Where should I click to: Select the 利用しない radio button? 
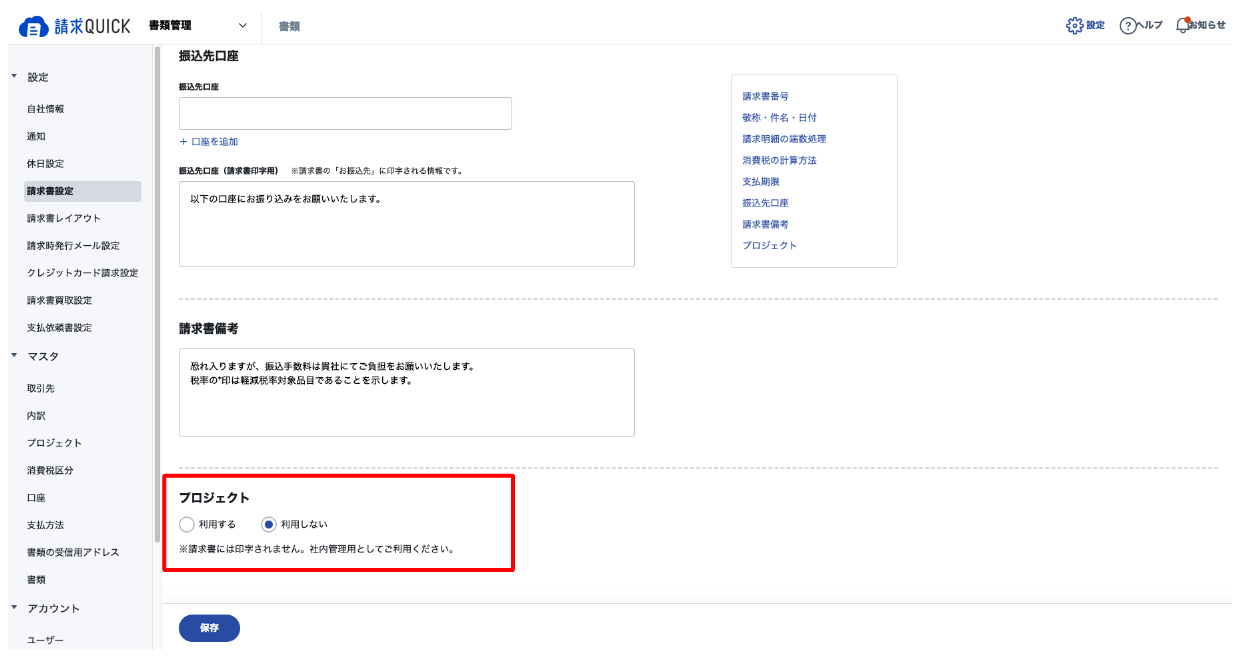click(268, 524)
